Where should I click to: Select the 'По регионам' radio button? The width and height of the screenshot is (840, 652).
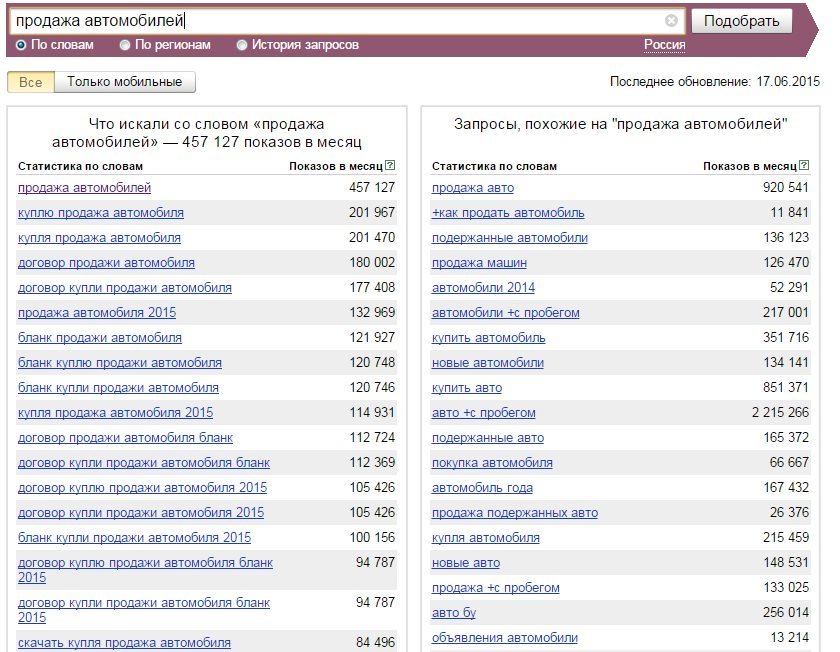click(125, 45)
